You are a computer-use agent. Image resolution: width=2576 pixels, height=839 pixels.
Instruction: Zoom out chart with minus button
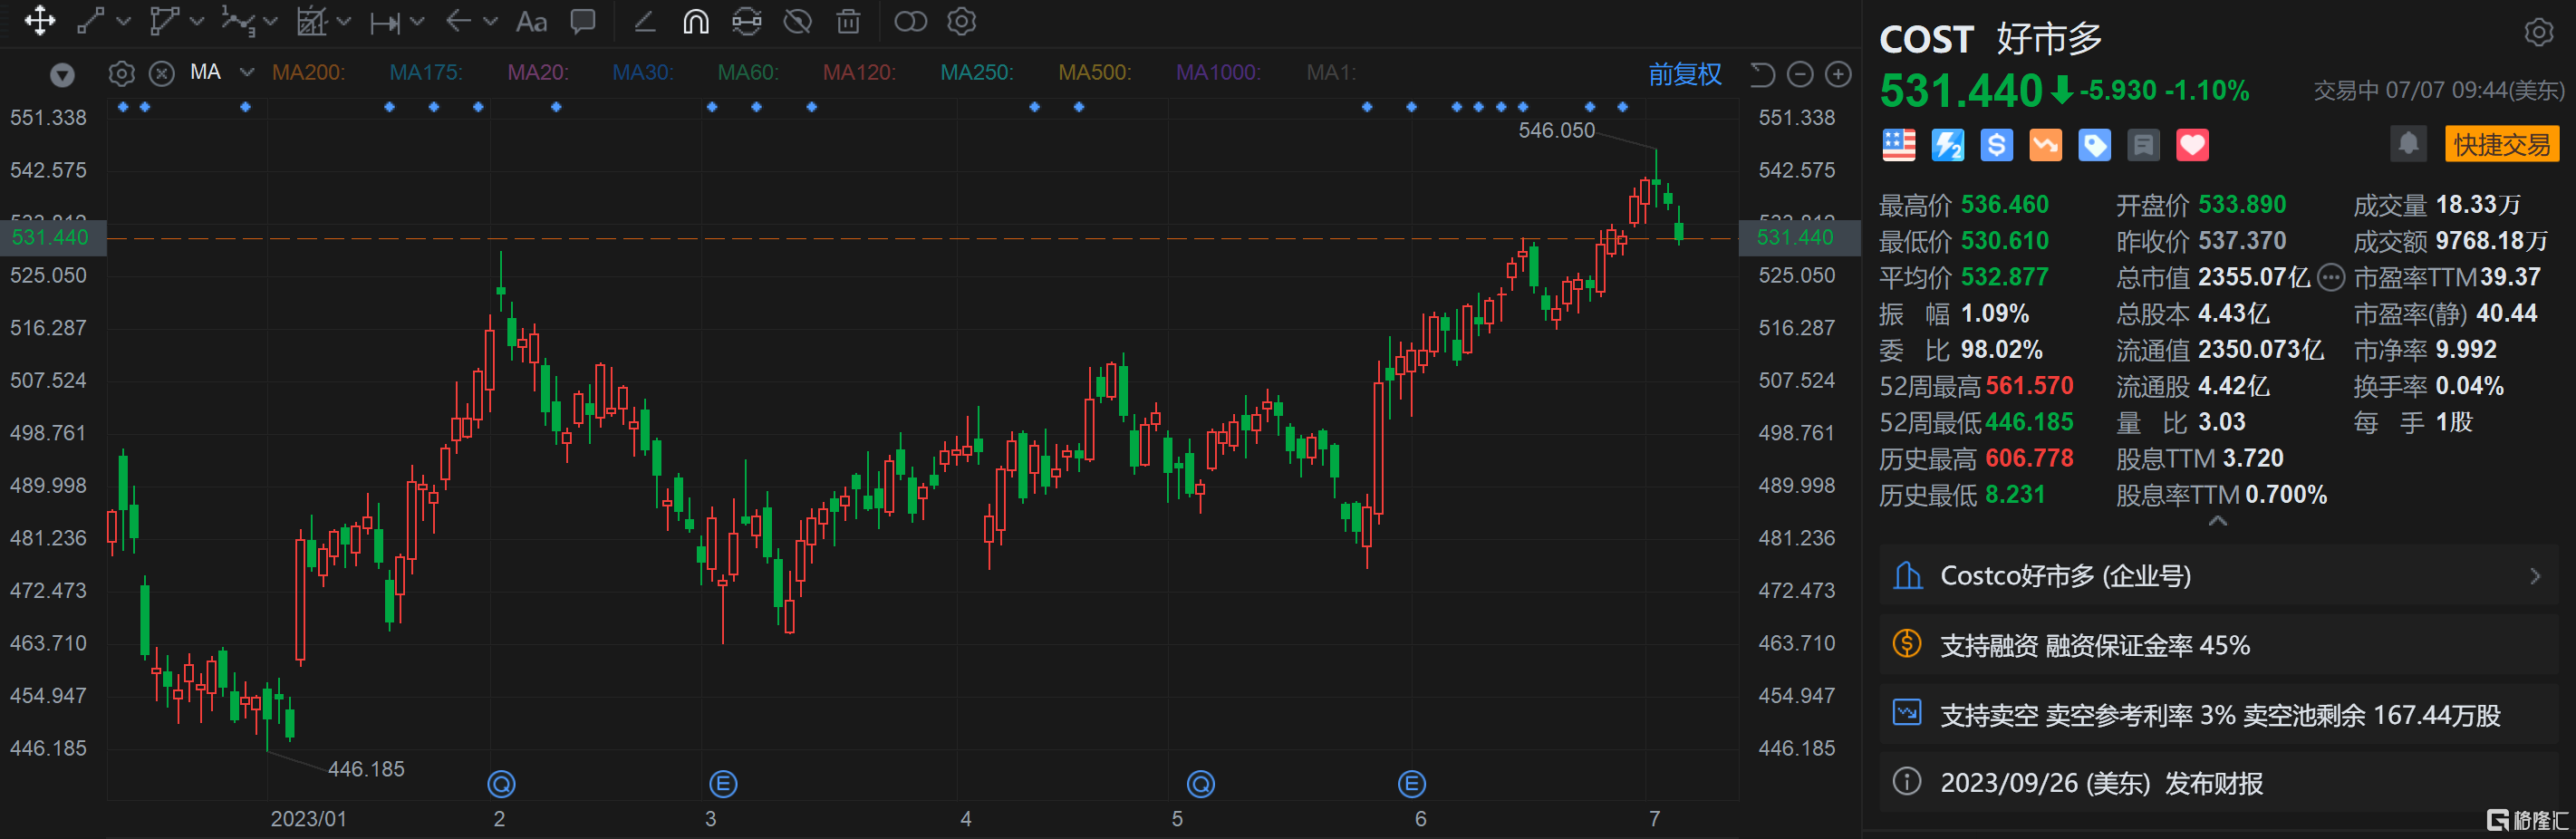tap(1800, 74)
